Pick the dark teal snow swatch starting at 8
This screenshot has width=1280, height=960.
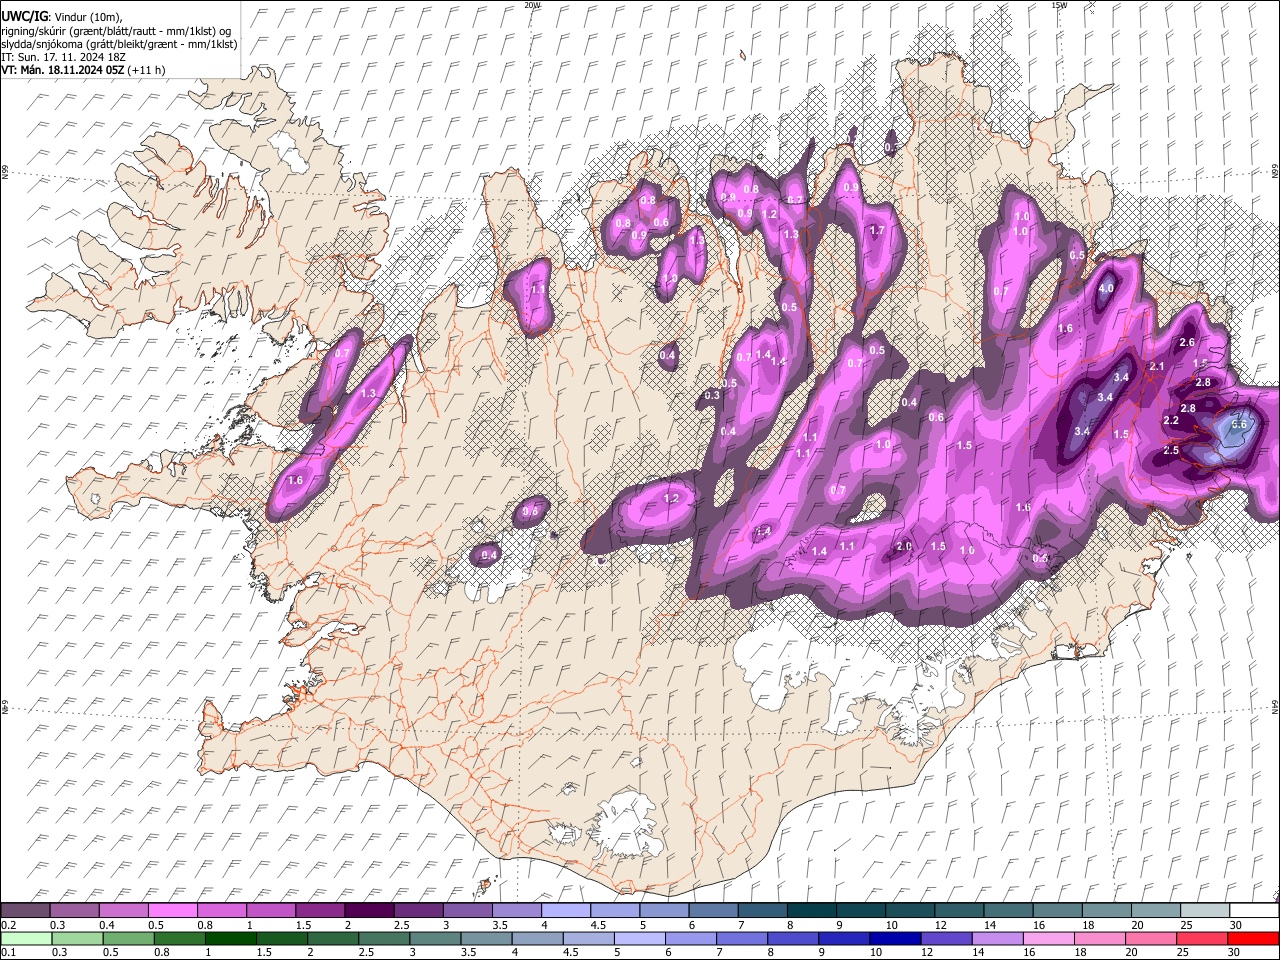pos(812,911)
